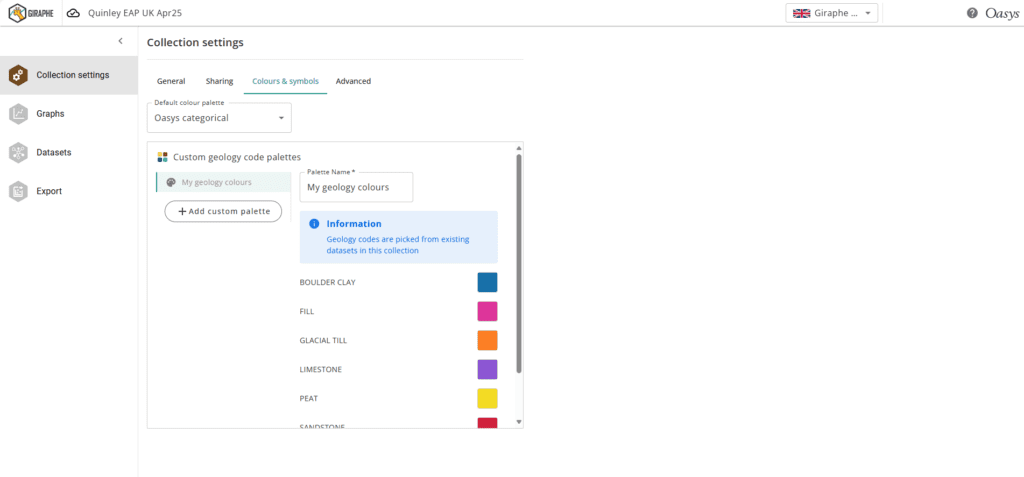Click the BOULDER CLAY blue colour swatch
This screenshot has height=477, width=1024.
point(487,282)
